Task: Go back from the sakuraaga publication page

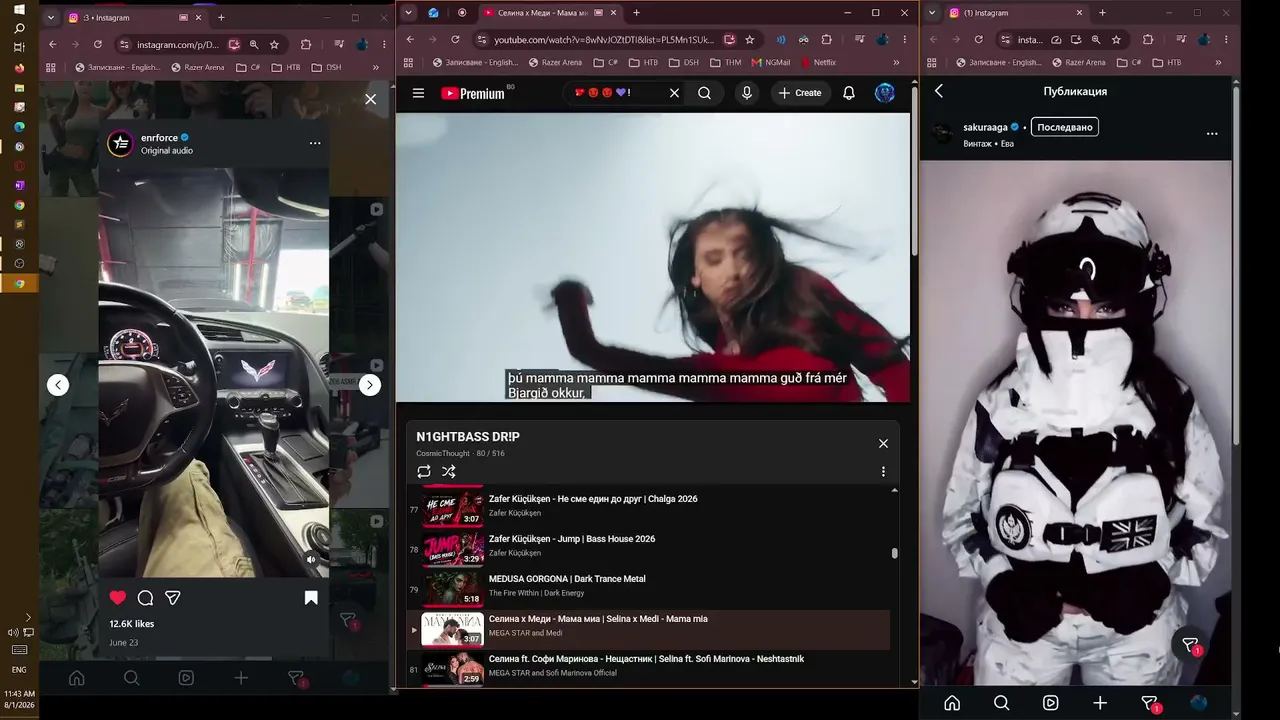Action: [939, 91]
